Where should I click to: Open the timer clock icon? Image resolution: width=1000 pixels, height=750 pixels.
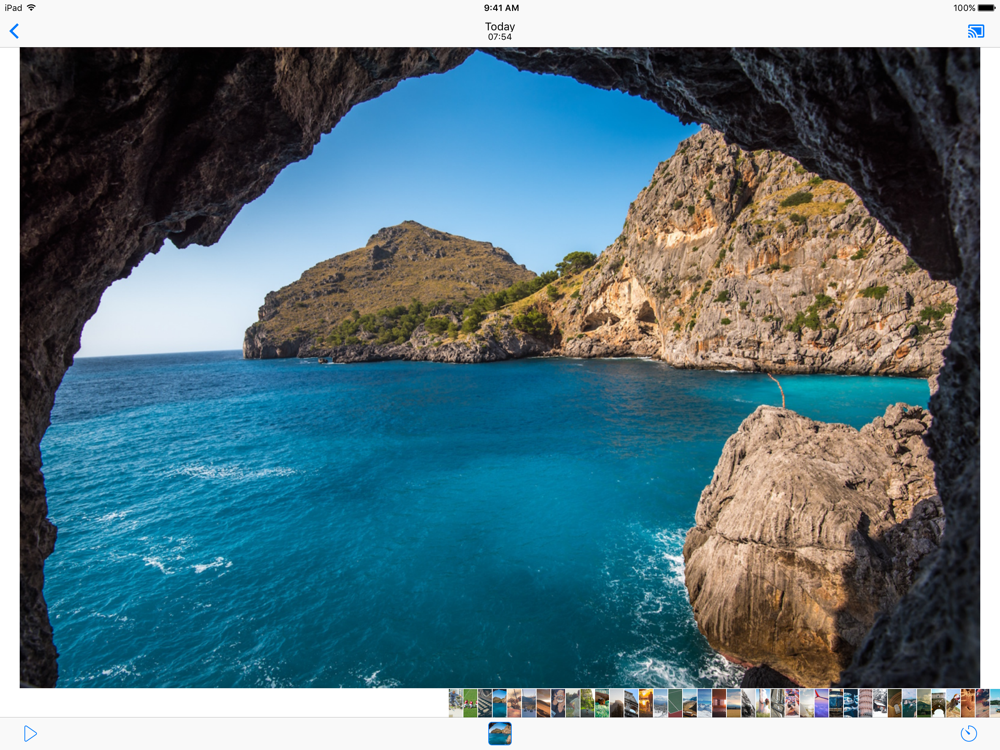968,734
